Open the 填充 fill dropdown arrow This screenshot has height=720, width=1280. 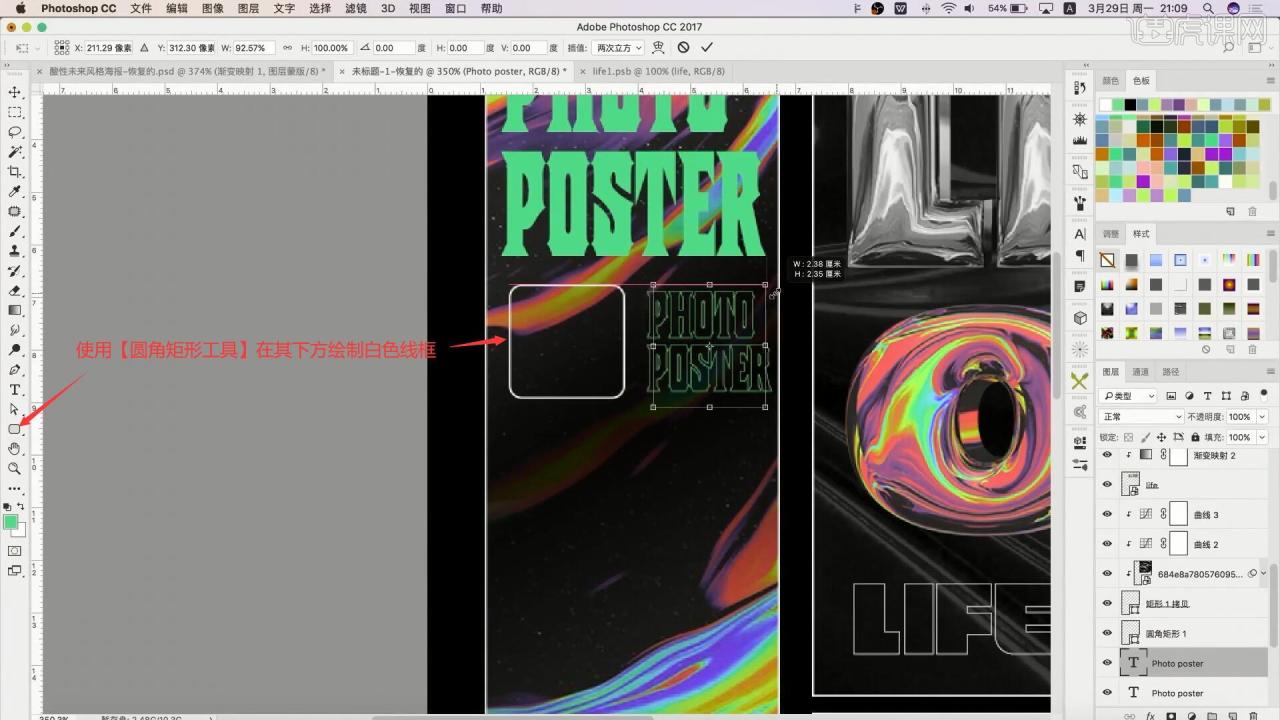click(1262, 437)
